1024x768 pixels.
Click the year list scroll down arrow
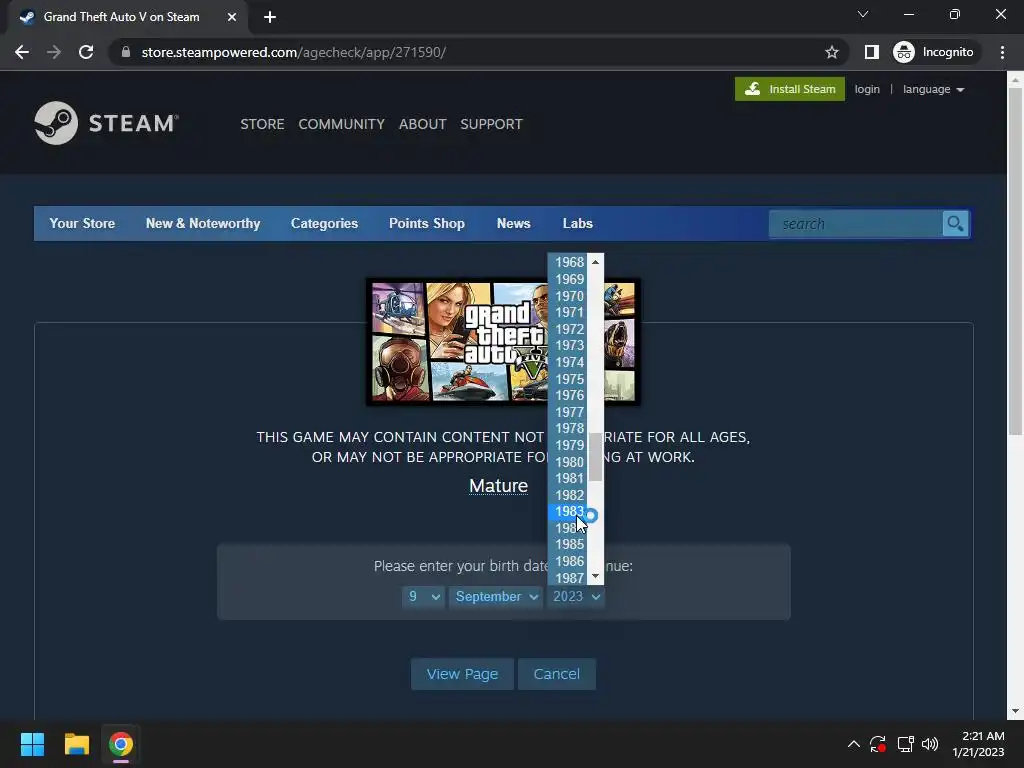[595, 576]
